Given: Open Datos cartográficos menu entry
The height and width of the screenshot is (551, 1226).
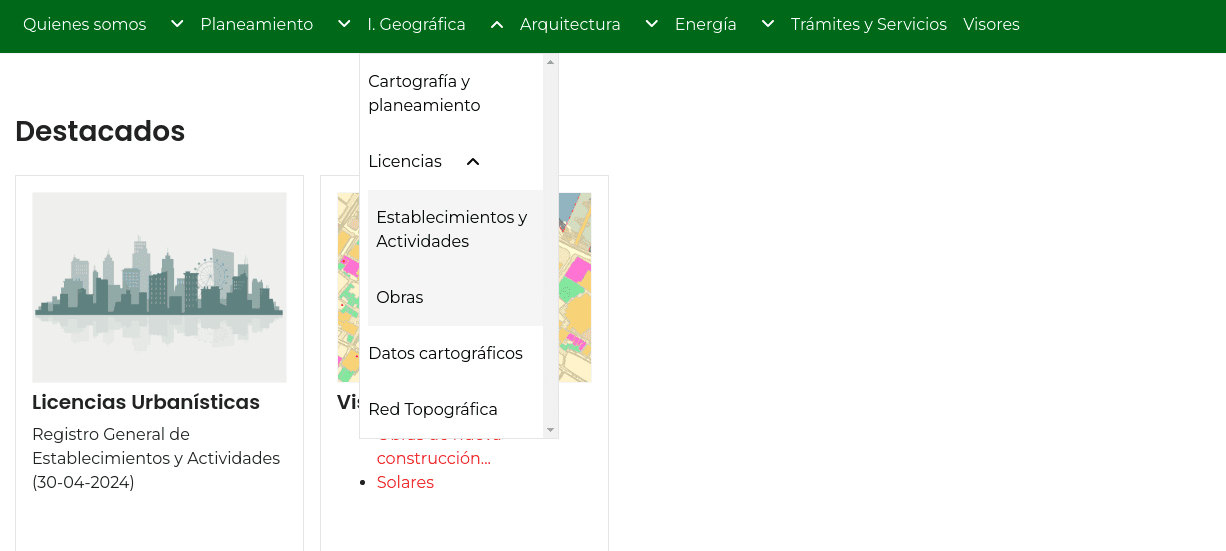Looking at the screenshot, I should pyautogui.click(x=445, y=353).
